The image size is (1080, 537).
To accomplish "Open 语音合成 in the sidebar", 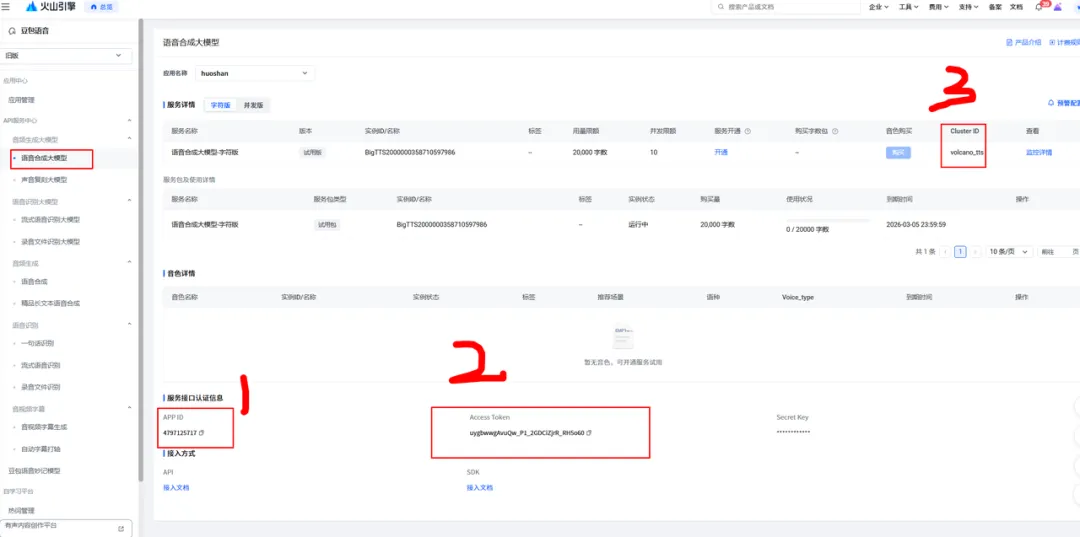I will (x=34, y=281).
